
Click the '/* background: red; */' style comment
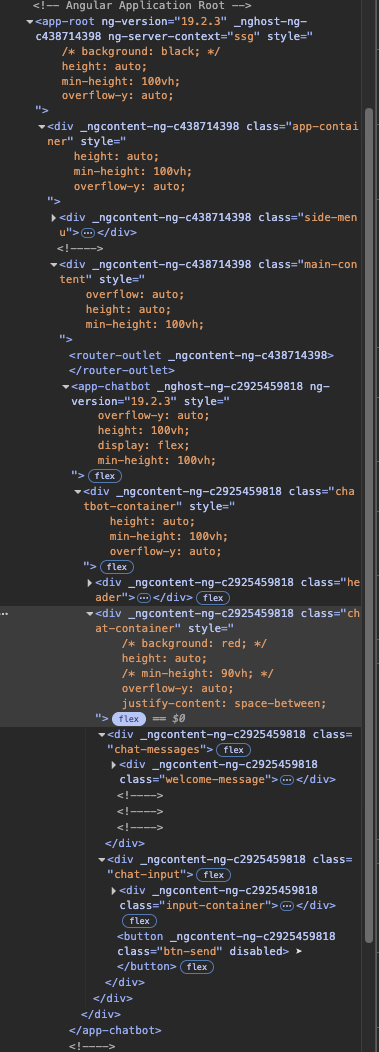pos(194,643)
